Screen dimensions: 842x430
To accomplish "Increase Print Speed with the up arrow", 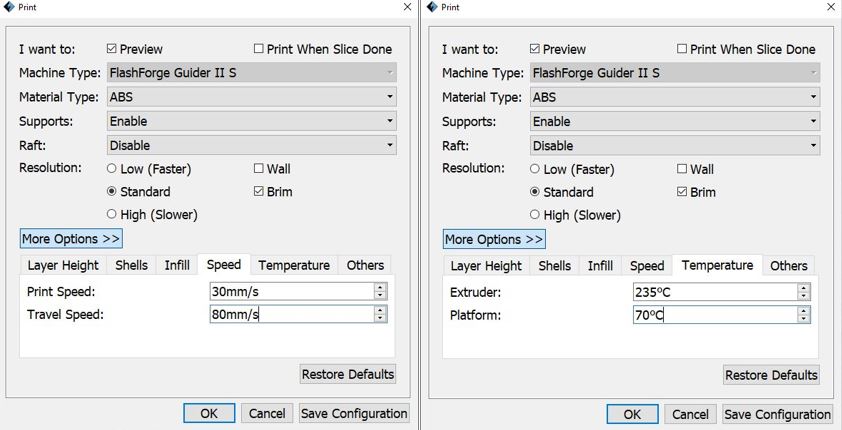I will (x=380, y=287).
